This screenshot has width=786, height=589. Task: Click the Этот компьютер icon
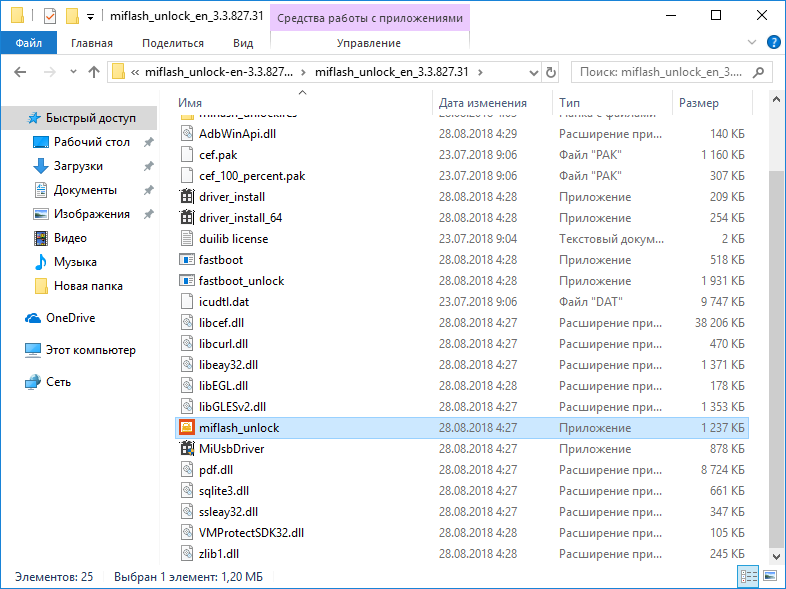click(33, 350)
